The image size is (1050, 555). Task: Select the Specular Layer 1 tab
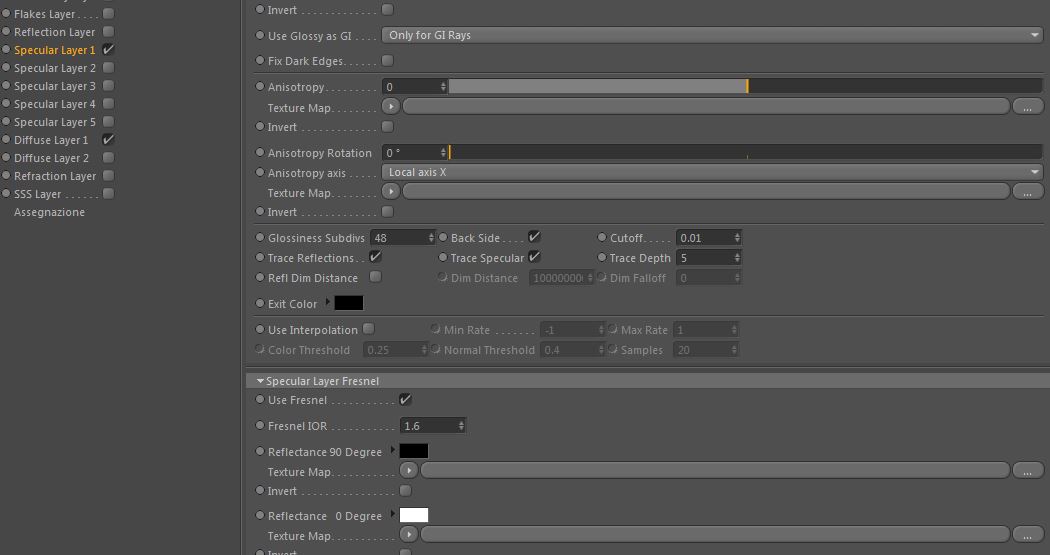tap(54, 50)
